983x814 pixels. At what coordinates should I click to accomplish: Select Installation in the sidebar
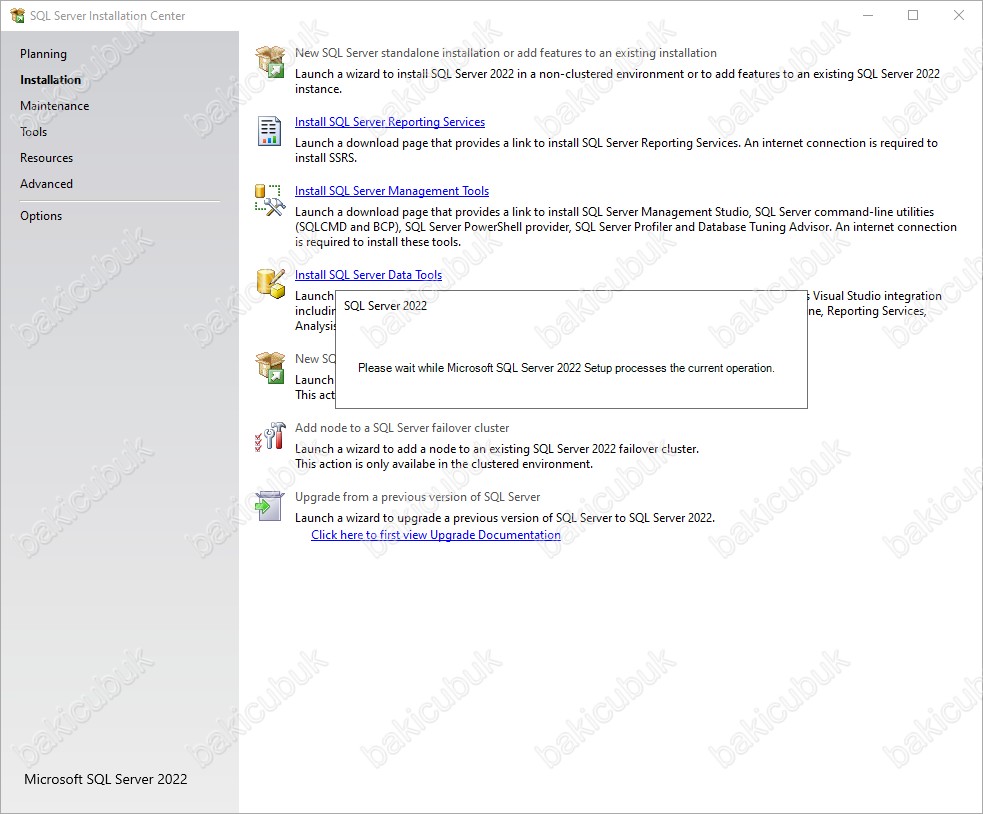point(51,80)
